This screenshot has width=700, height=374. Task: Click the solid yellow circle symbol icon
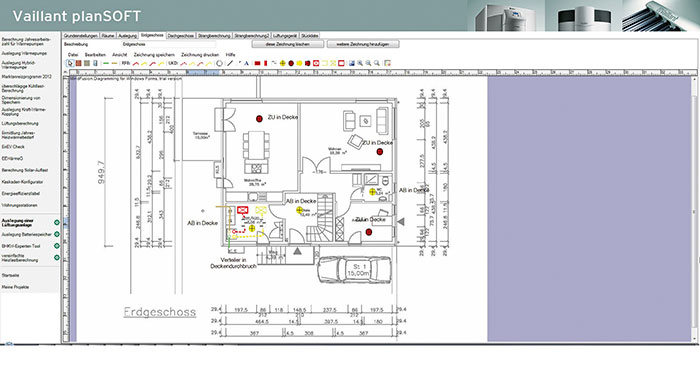point(300,63)
